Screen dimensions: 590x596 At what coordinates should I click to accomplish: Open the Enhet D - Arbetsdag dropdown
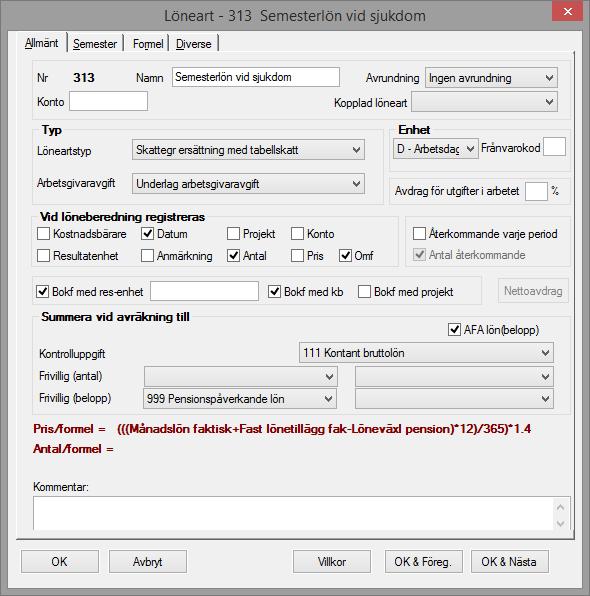(436, 148)
